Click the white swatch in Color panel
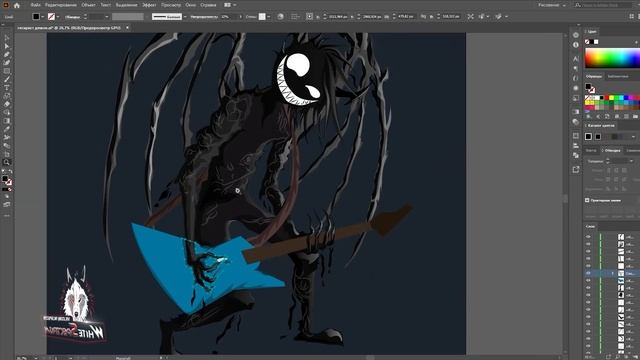This screenshot has width=640, height=360. 596,42
